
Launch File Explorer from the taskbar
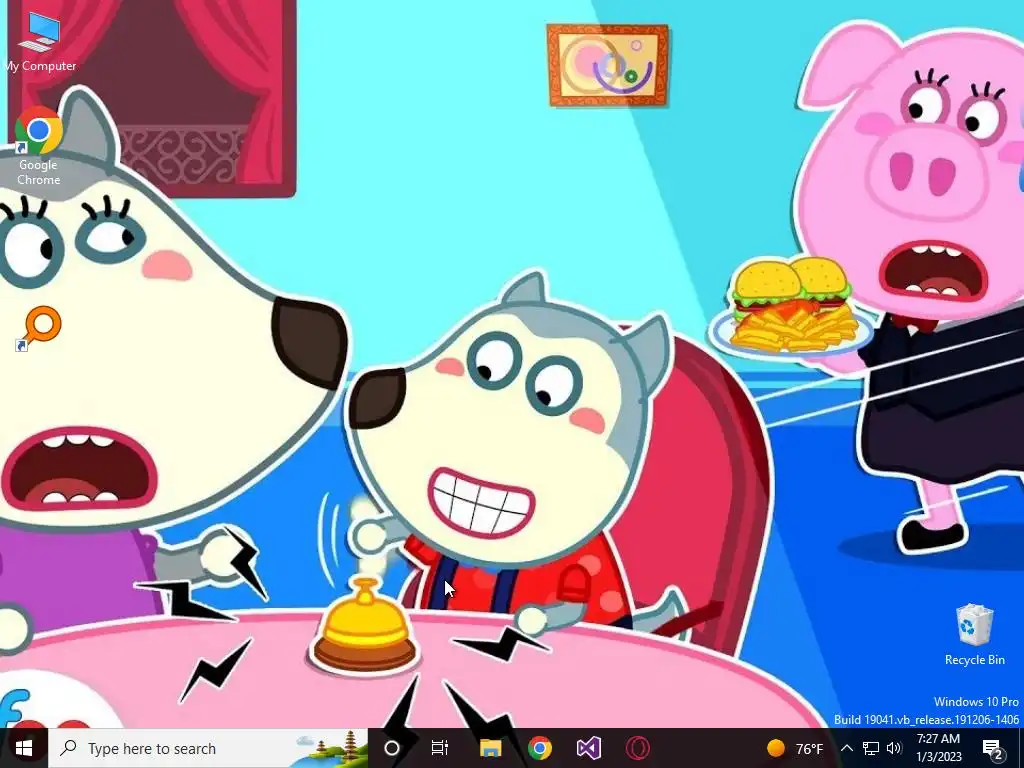pos(490,748)
